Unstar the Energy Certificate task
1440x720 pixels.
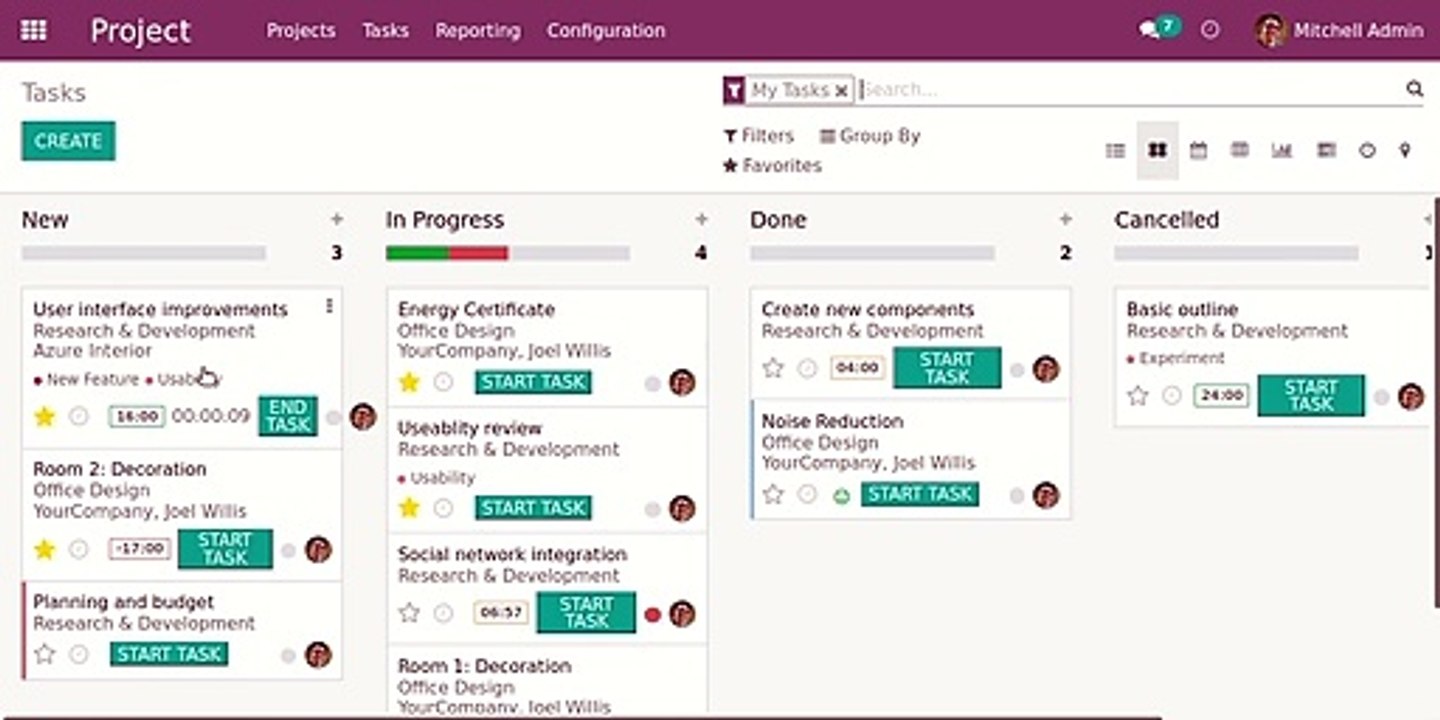coord(409,382)
